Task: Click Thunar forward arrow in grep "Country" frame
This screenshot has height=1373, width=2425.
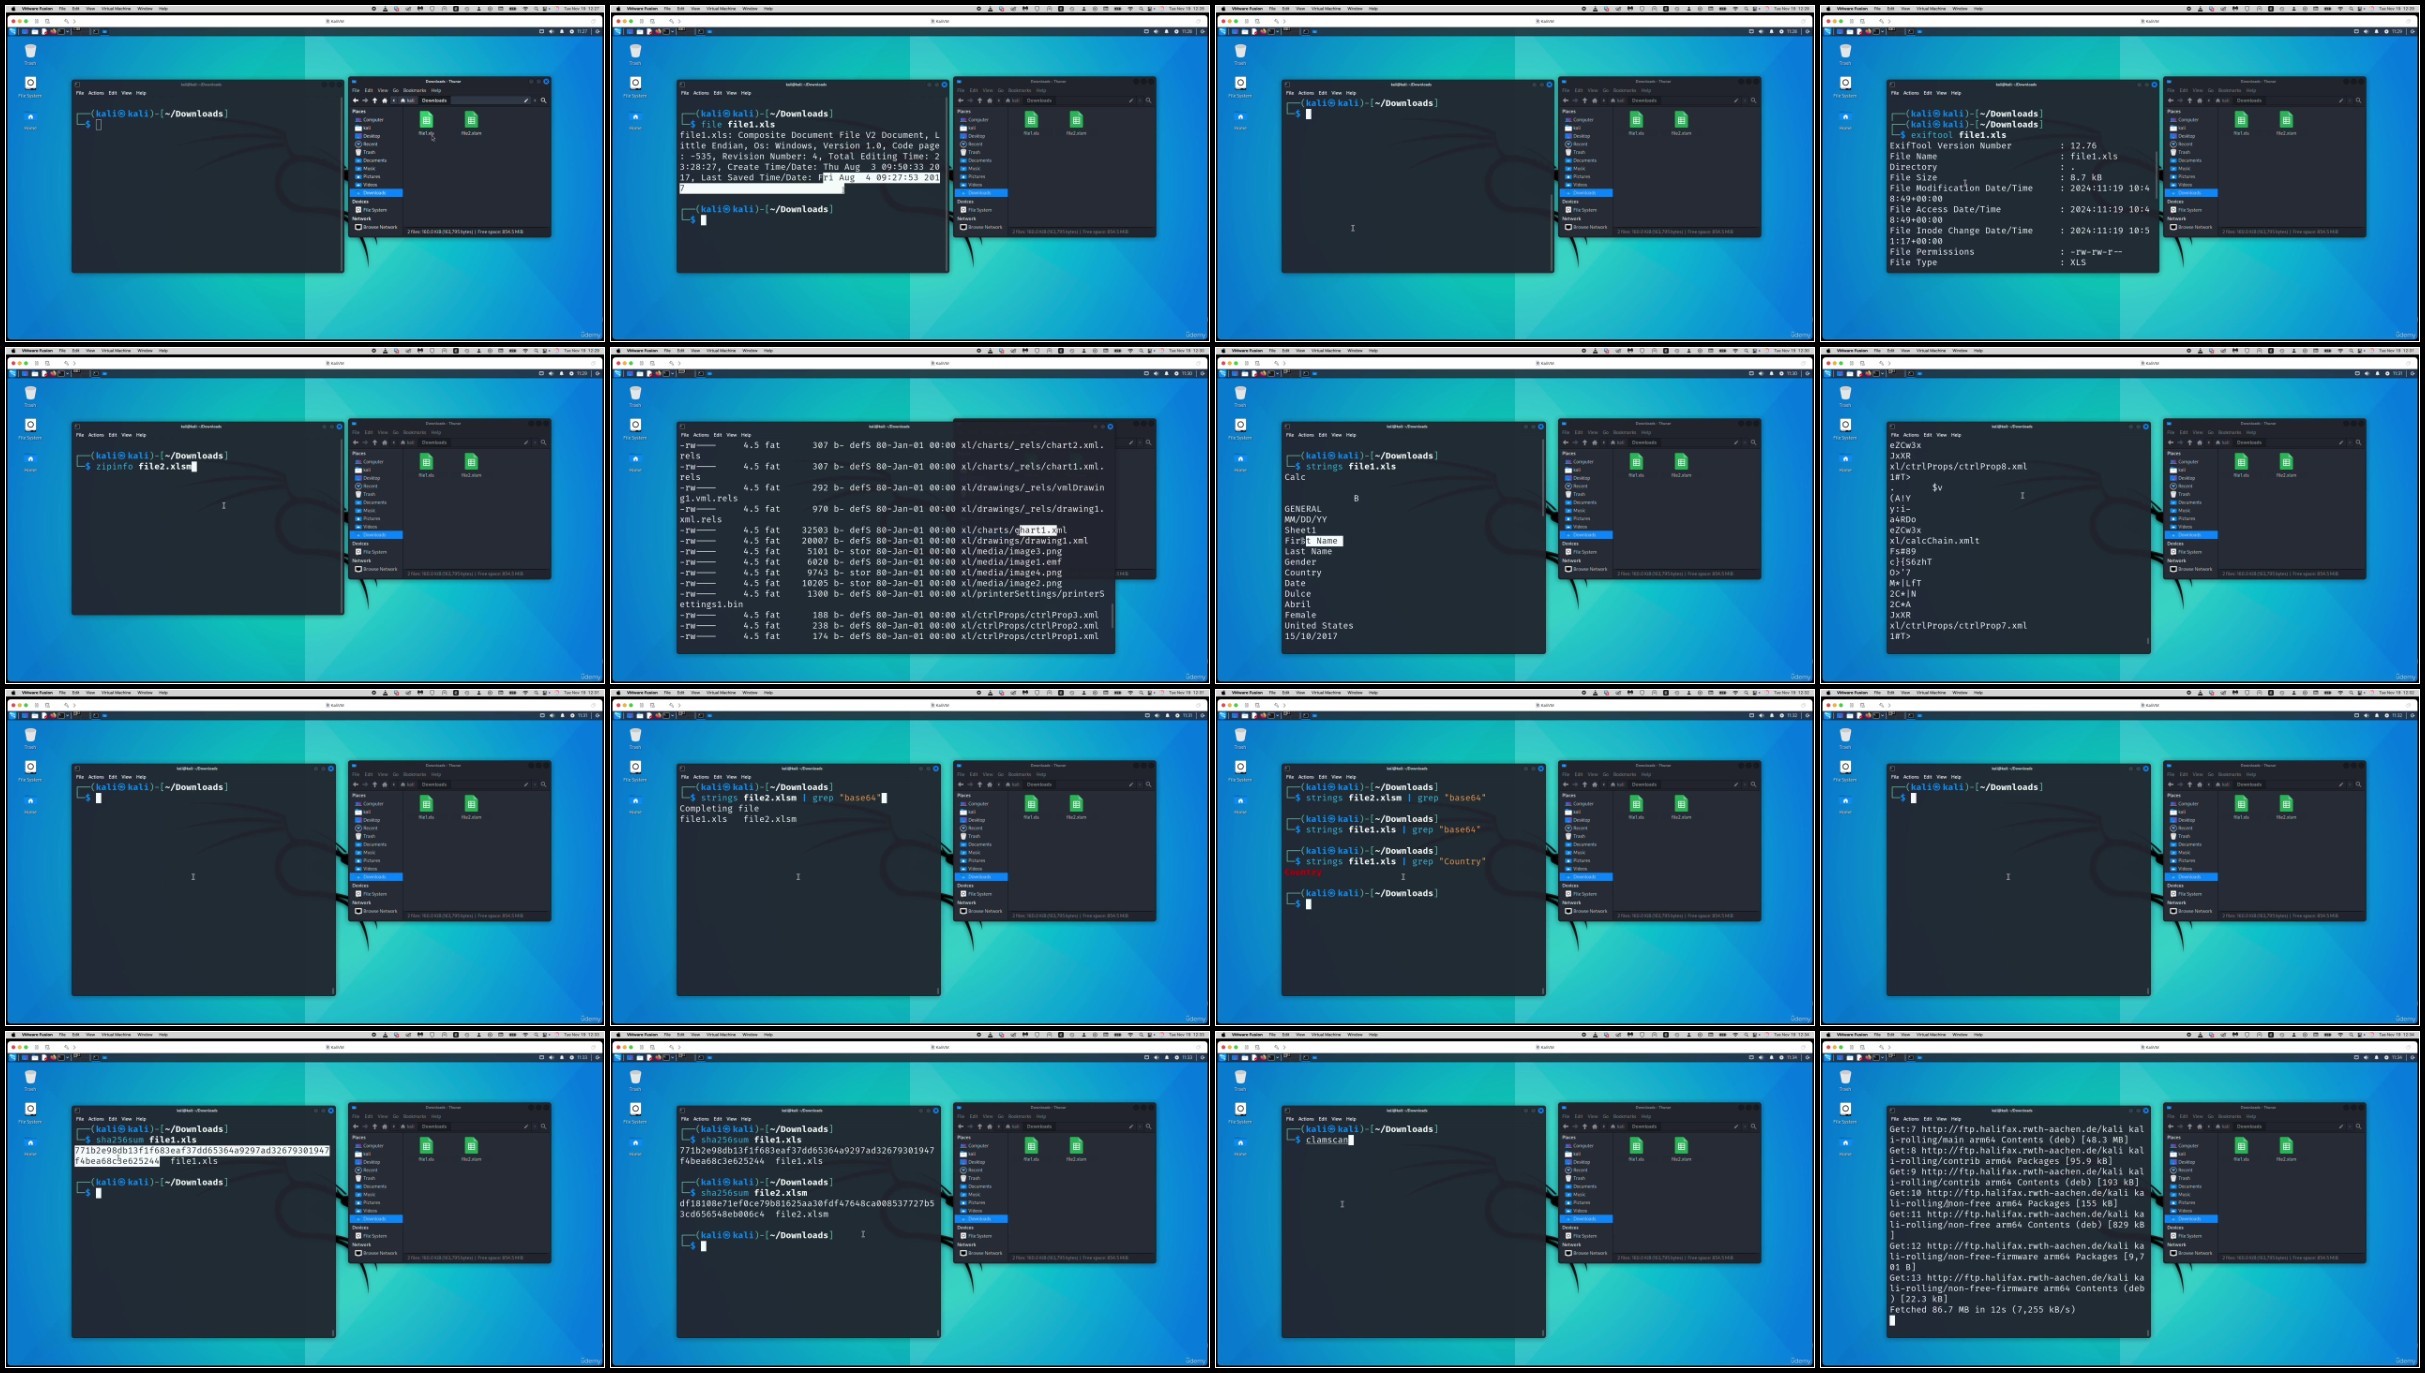Action: (x=1575, y=784)
